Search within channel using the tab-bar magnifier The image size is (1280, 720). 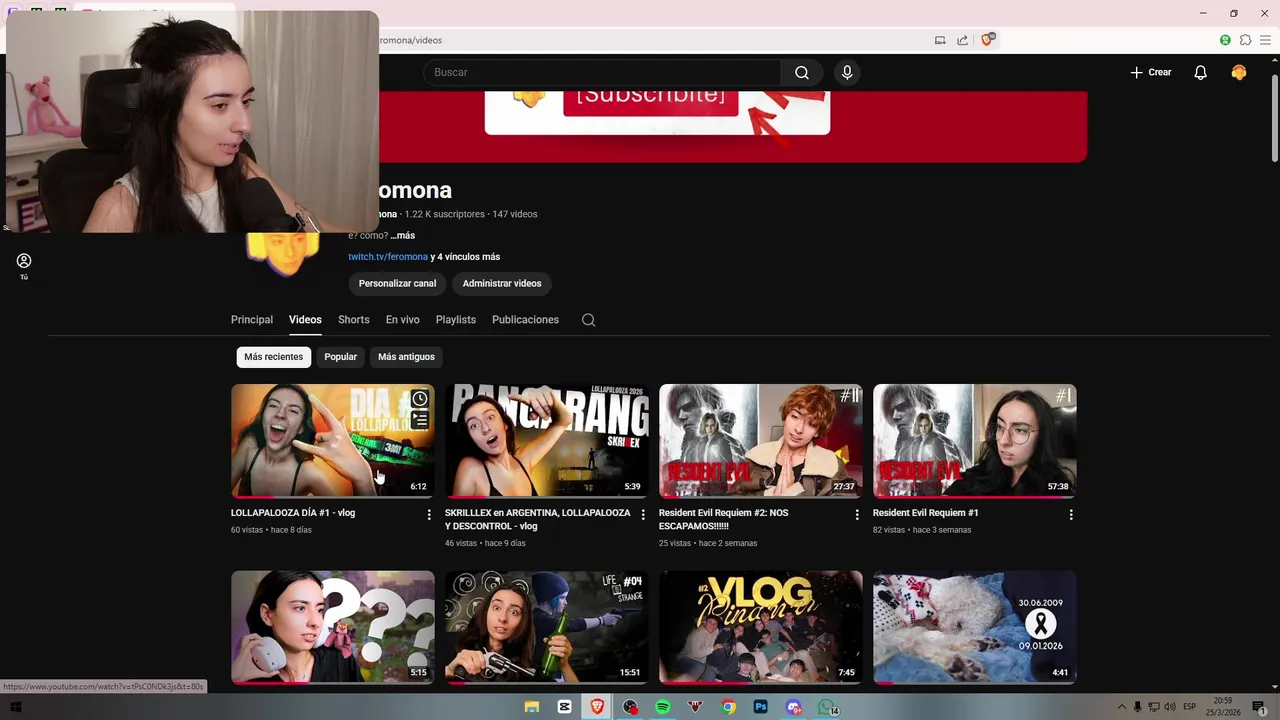(x=588, y=320)
